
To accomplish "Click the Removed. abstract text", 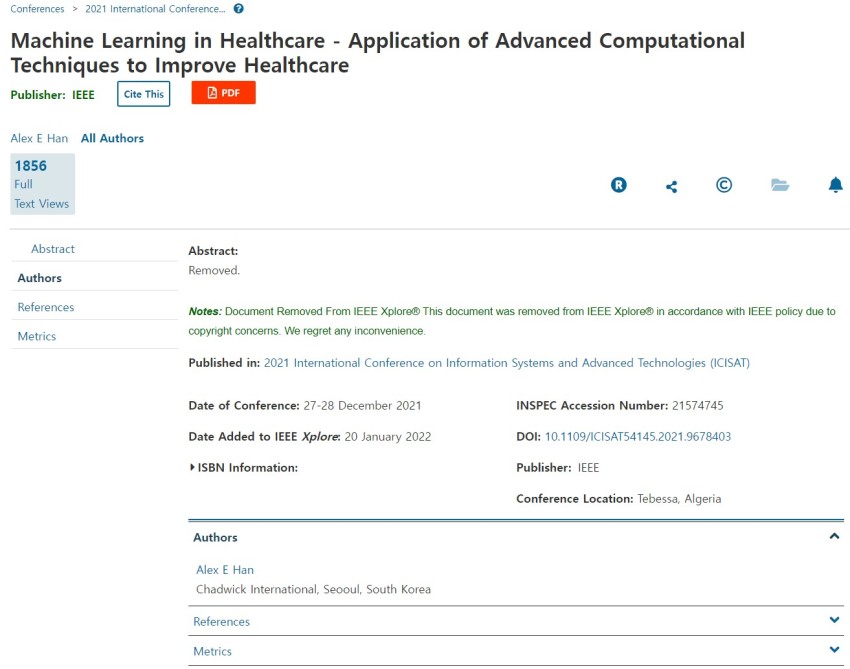I will click(214, 270).
